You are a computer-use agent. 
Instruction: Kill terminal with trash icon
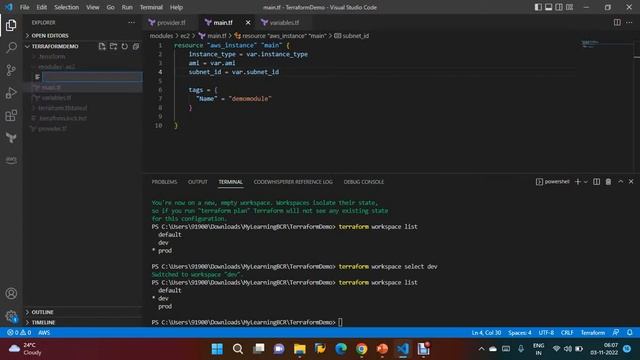(x=608, y=182)
